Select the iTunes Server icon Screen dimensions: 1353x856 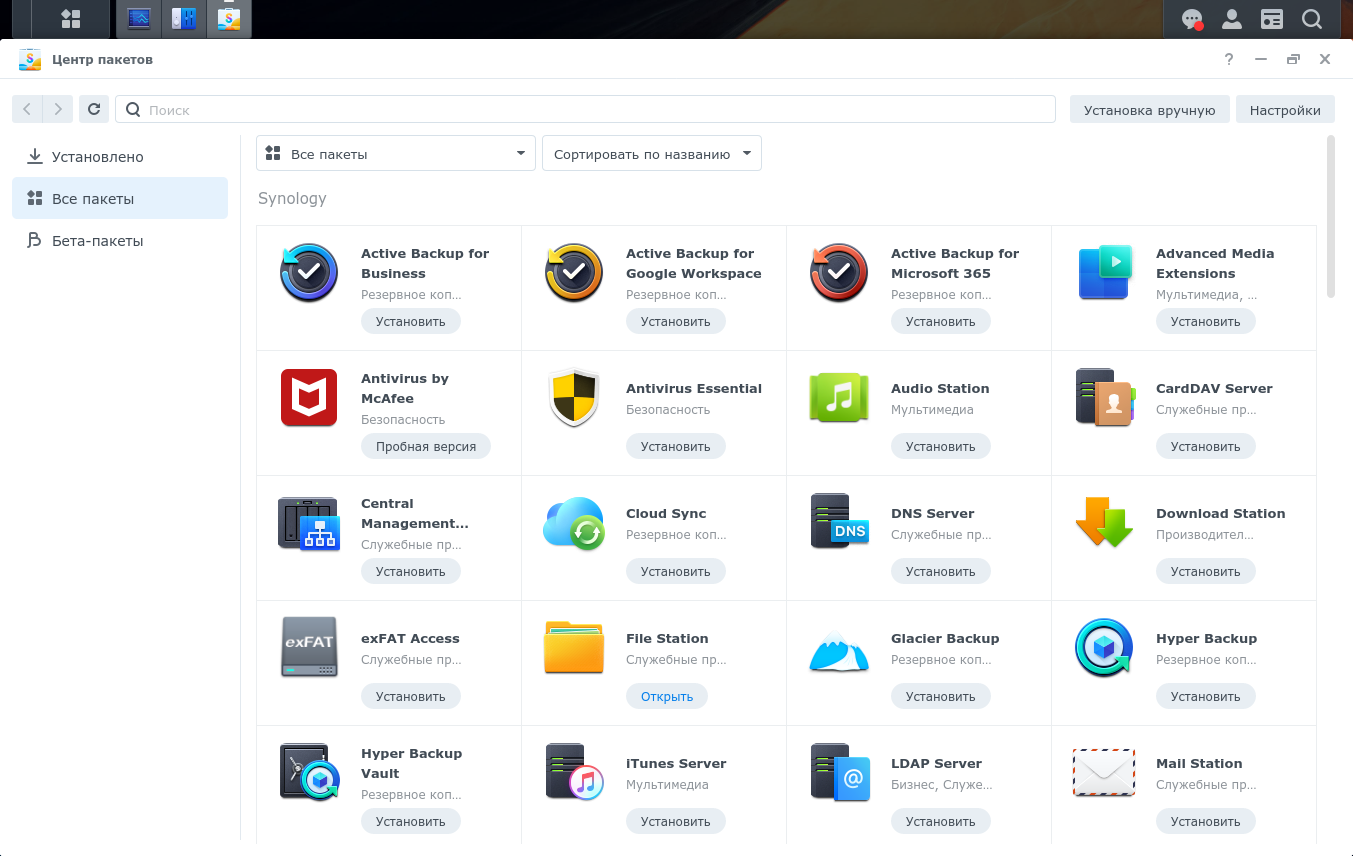click(574, 772)
